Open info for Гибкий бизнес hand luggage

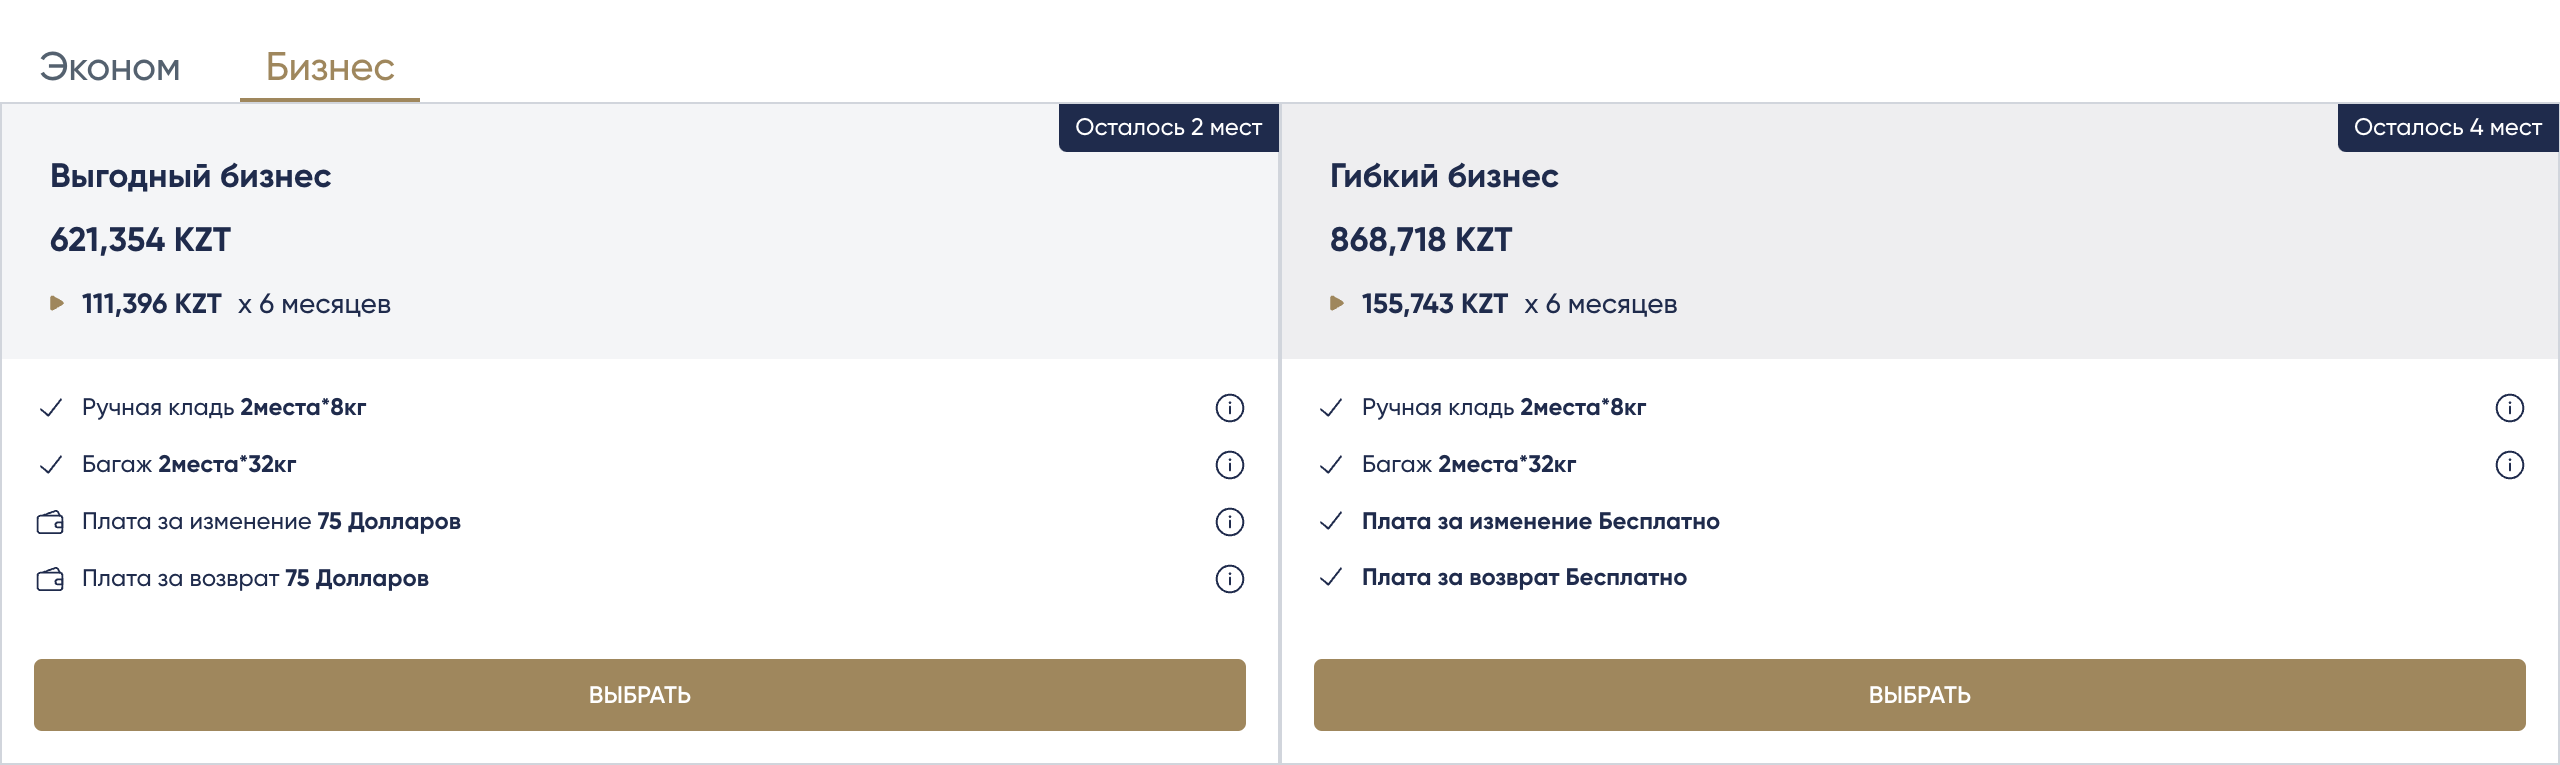pyautogui.click(x=2509, y=408)
